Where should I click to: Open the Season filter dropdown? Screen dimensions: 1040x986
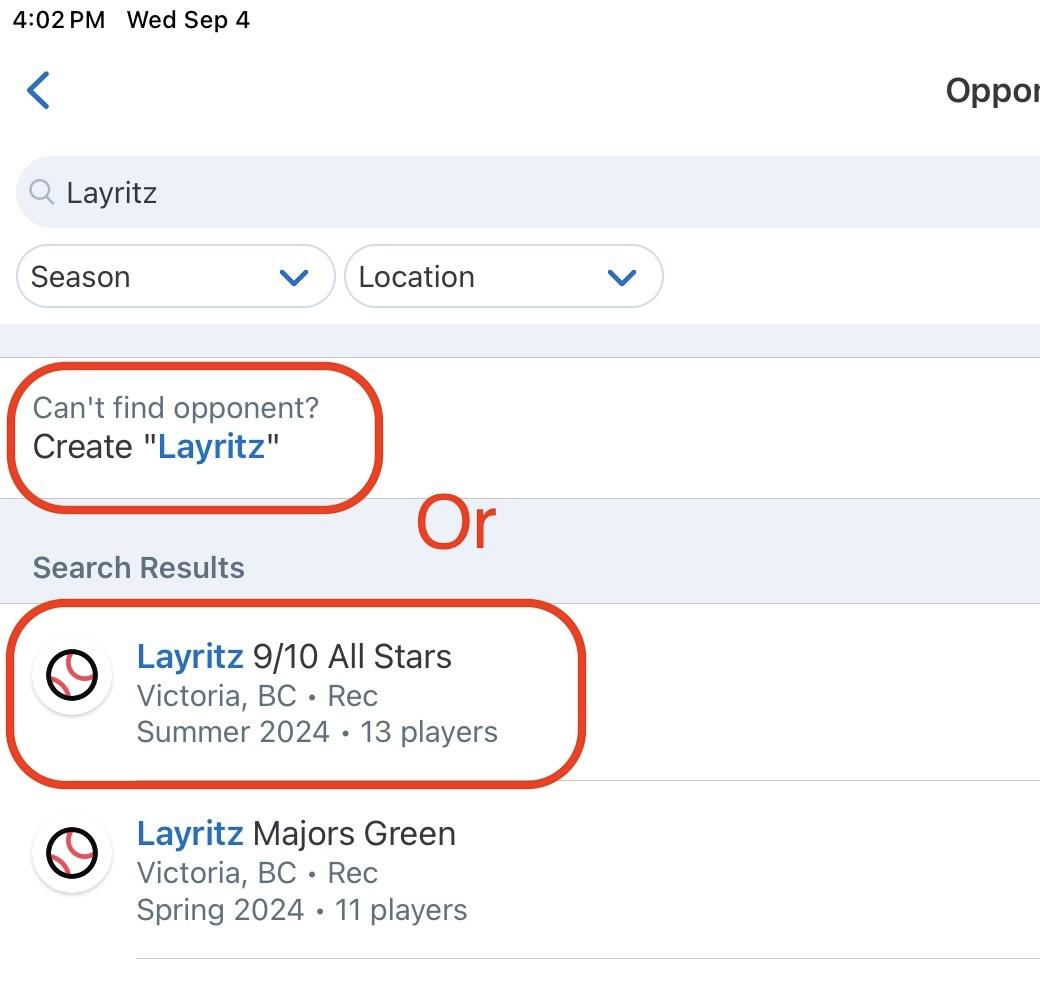[x=175, y=277]
